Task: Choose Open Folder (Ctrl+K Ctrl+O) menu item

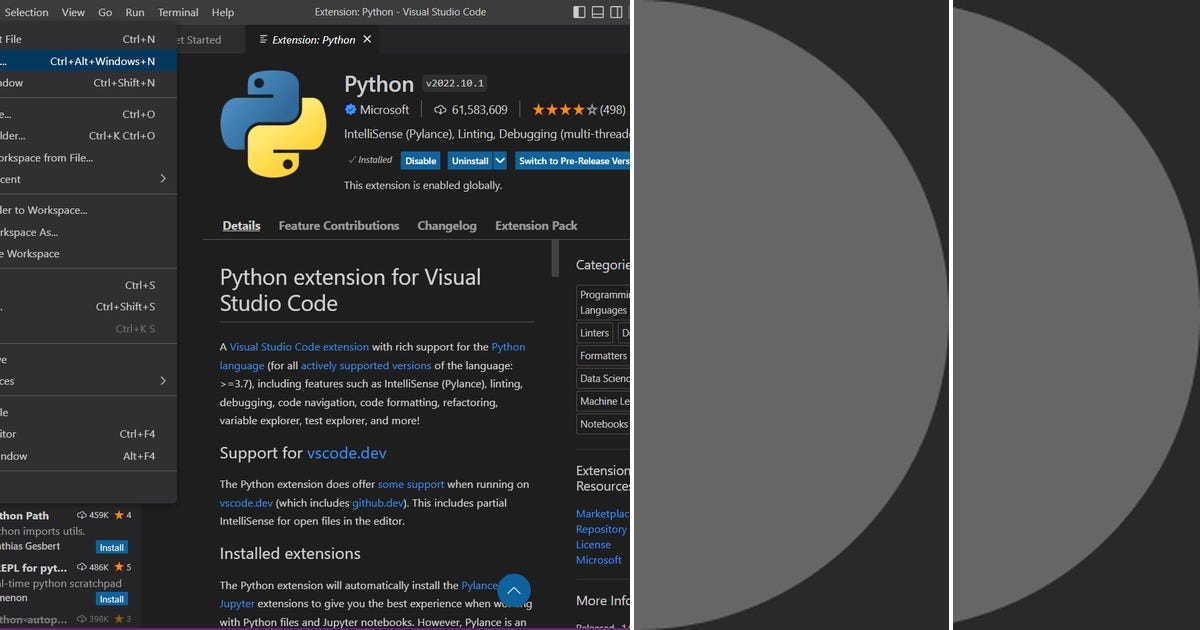Action: (88, 136)
